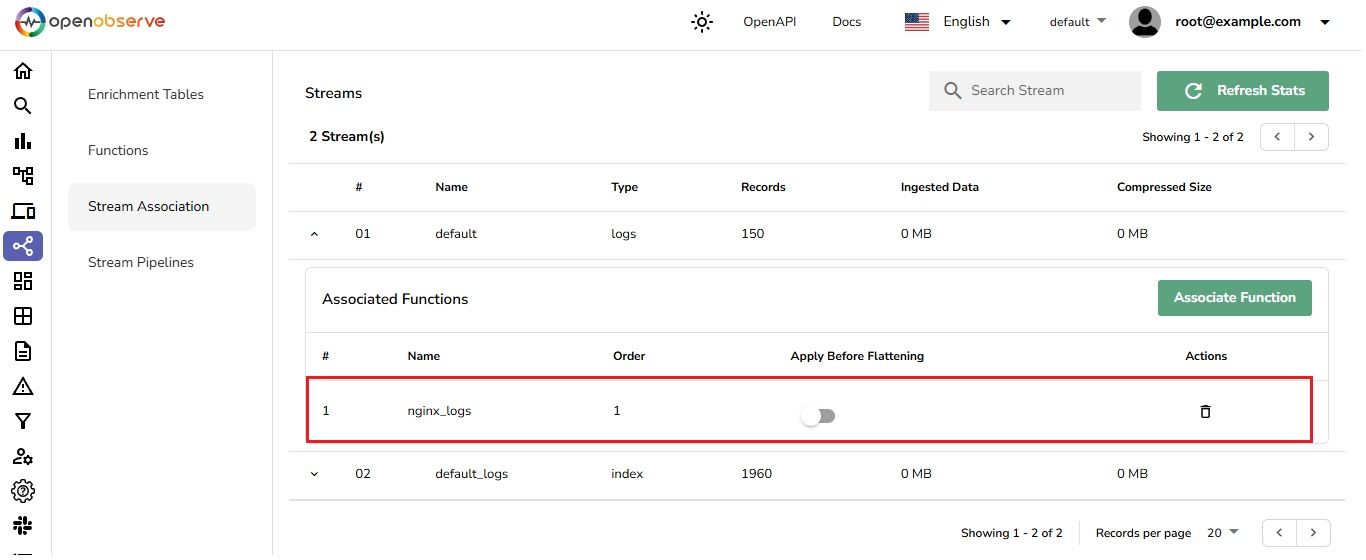Click the Search magnifier sidebar icon
1366x560 pixels.
click(22, 106)
